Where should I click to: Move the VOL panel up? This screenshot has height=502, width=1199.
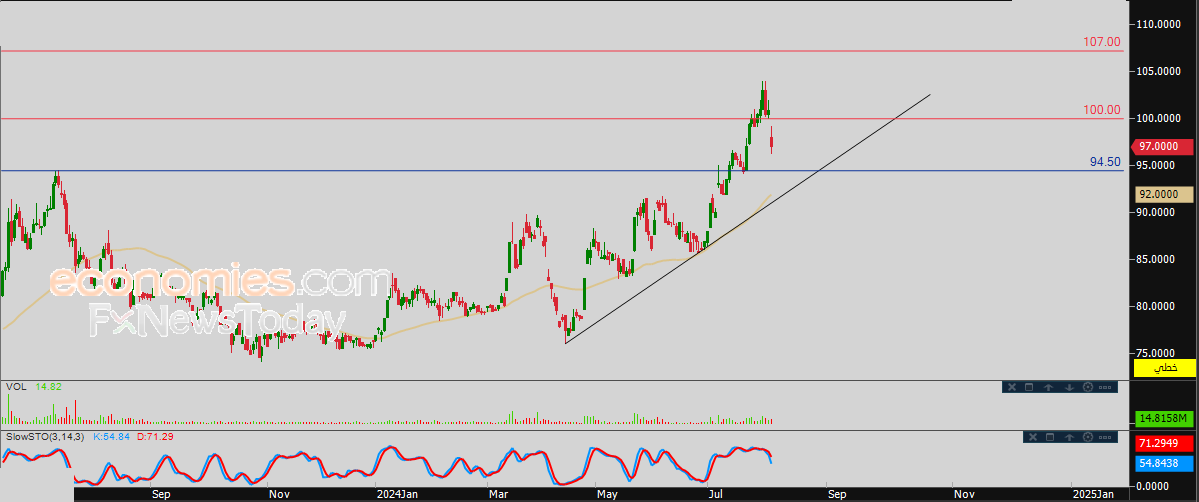pos(1048,388)
